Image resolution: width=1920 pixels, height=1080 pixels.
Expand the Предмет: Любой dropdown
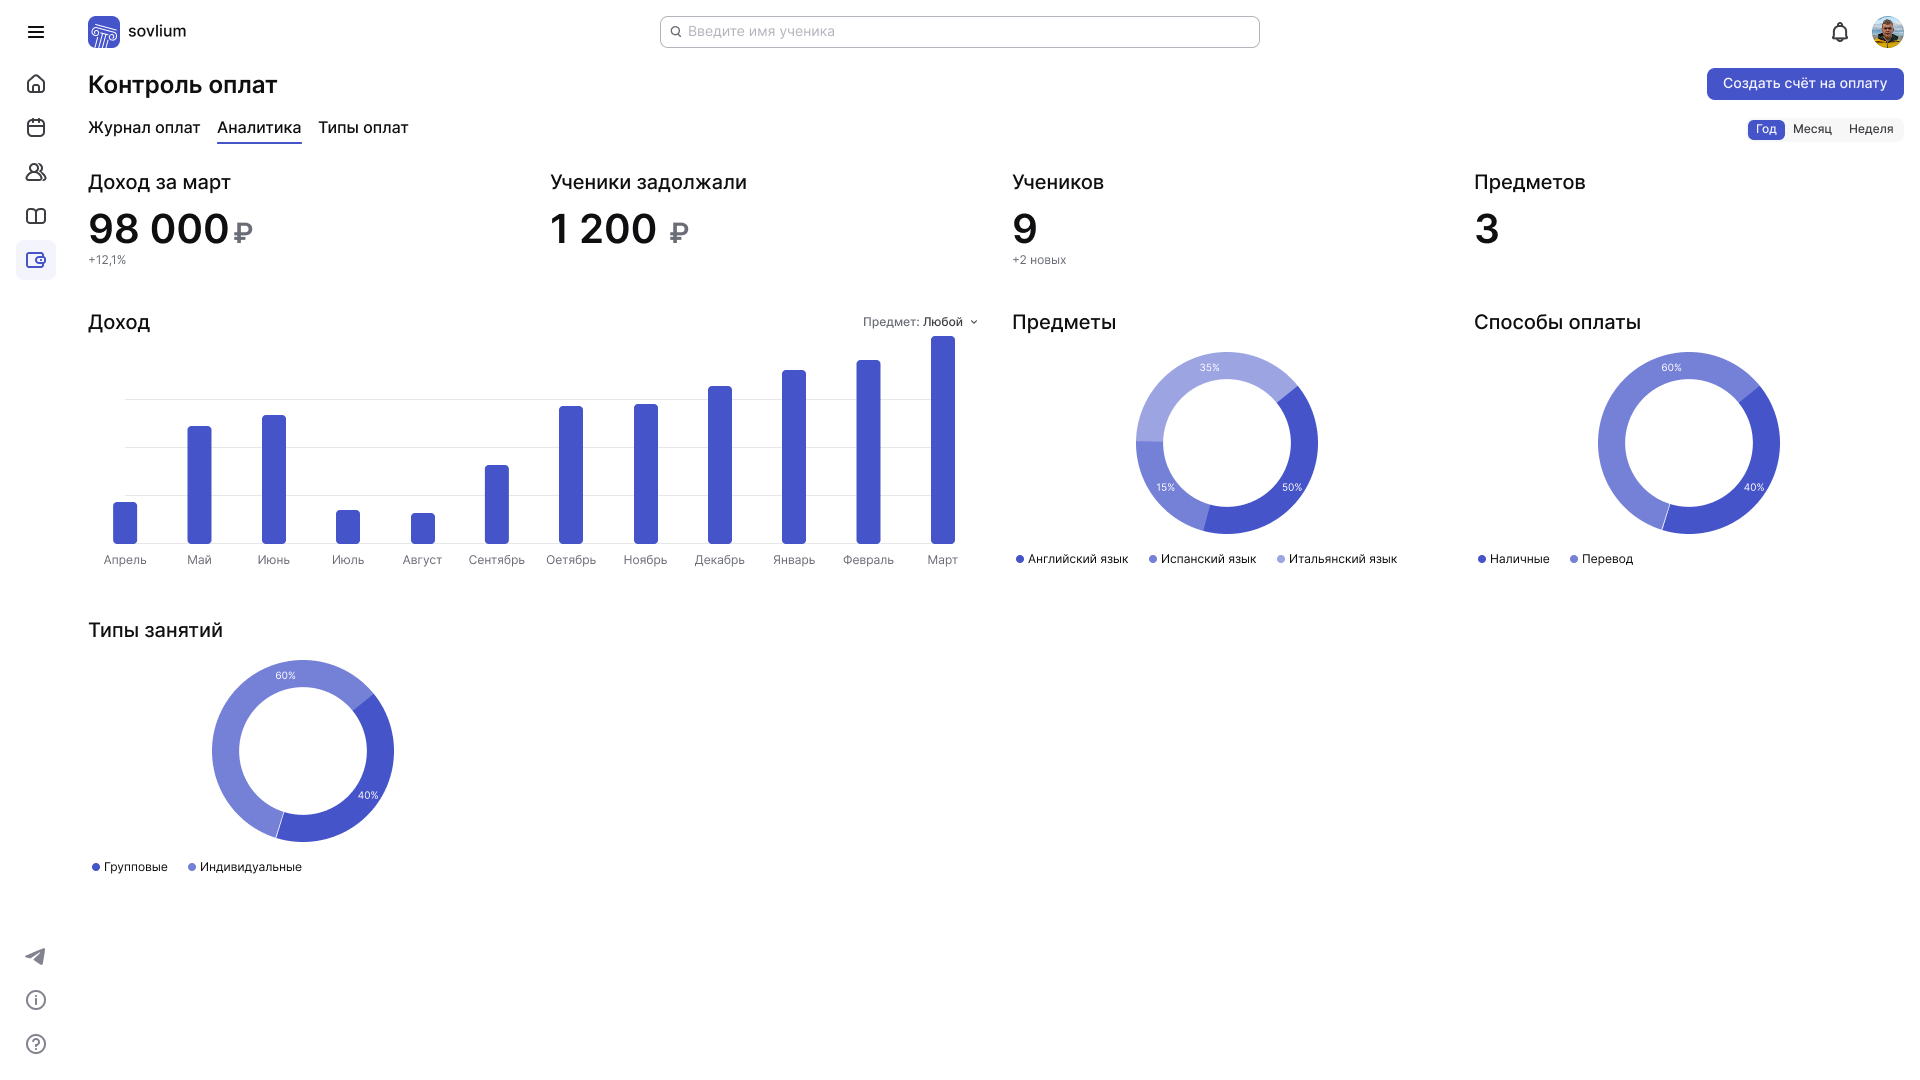920,322
